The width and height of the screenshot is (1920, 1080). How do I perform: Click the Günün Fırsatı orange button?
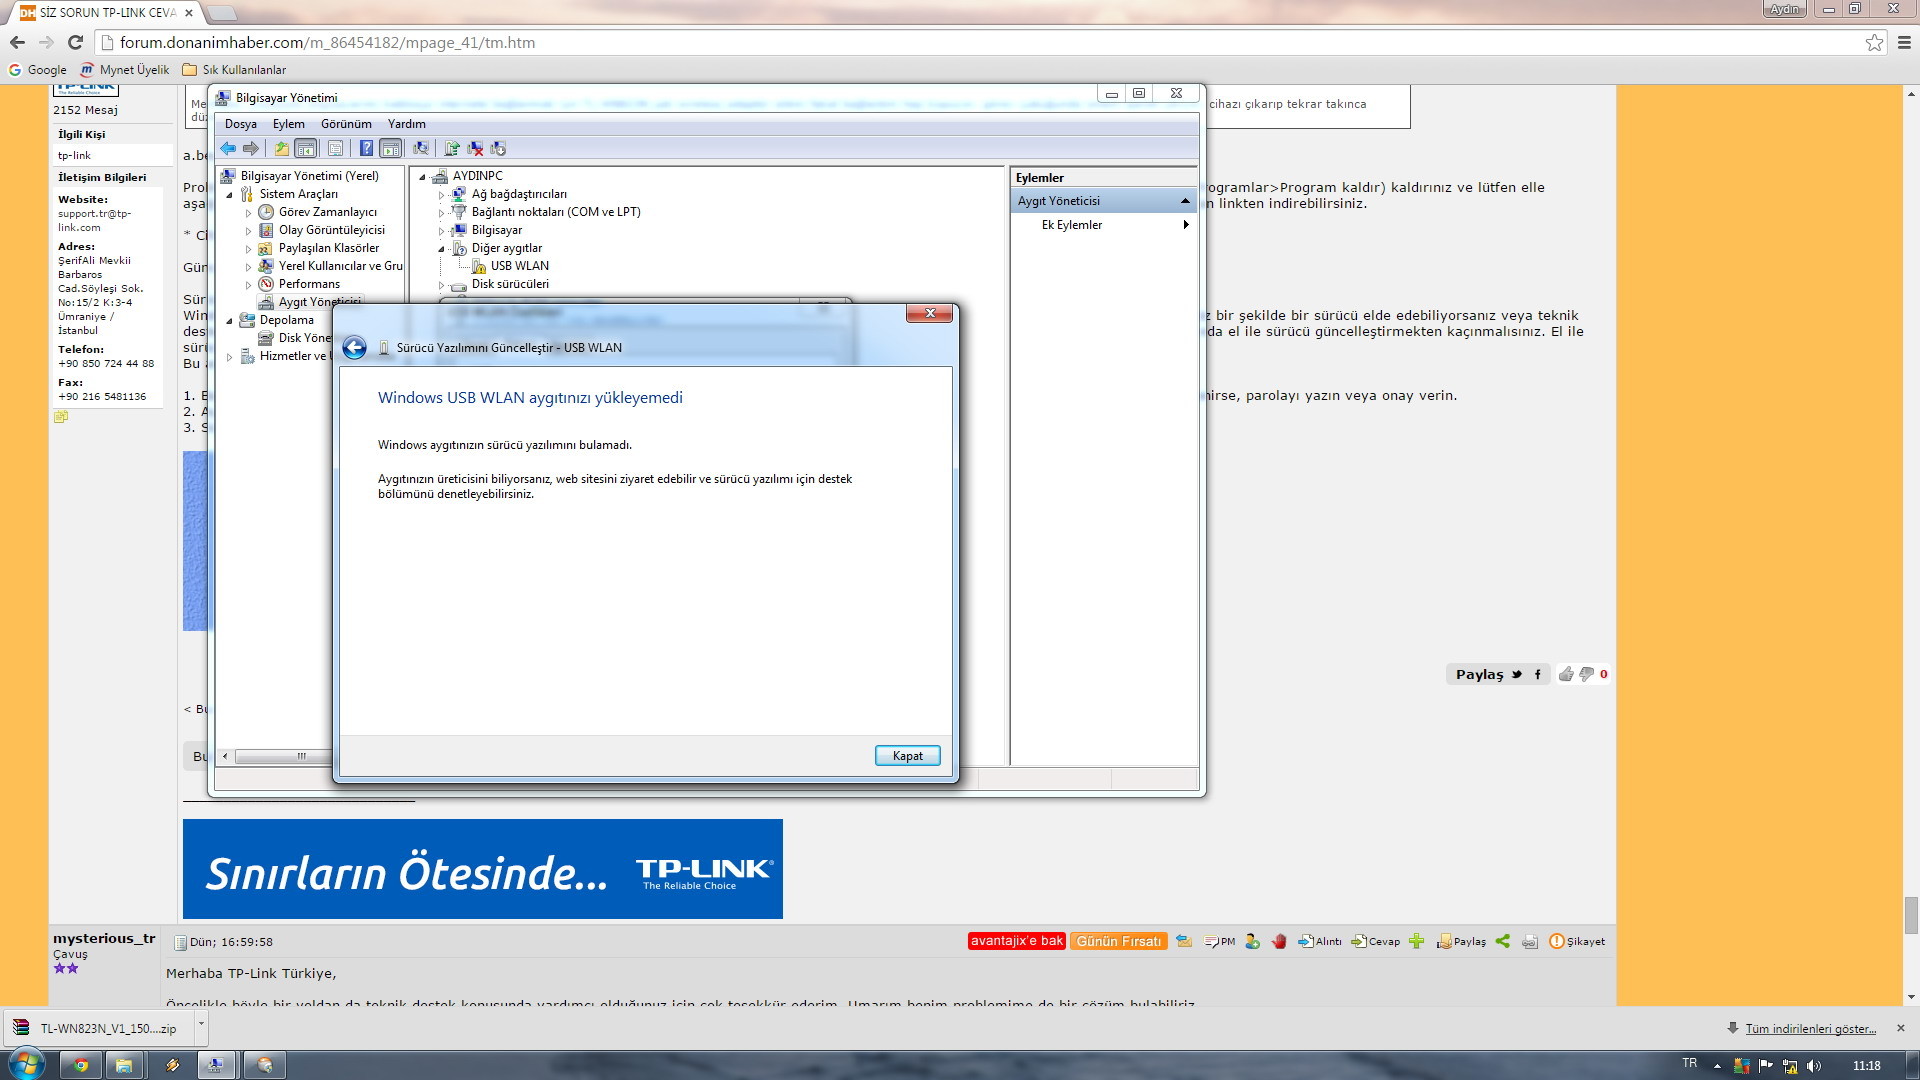pos(1119,941)
